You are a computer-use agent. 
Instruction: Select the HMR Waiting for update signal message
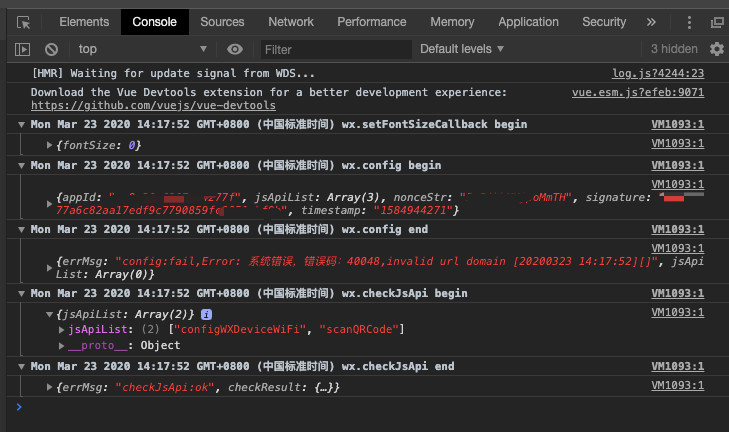click(x=173, y=73)
